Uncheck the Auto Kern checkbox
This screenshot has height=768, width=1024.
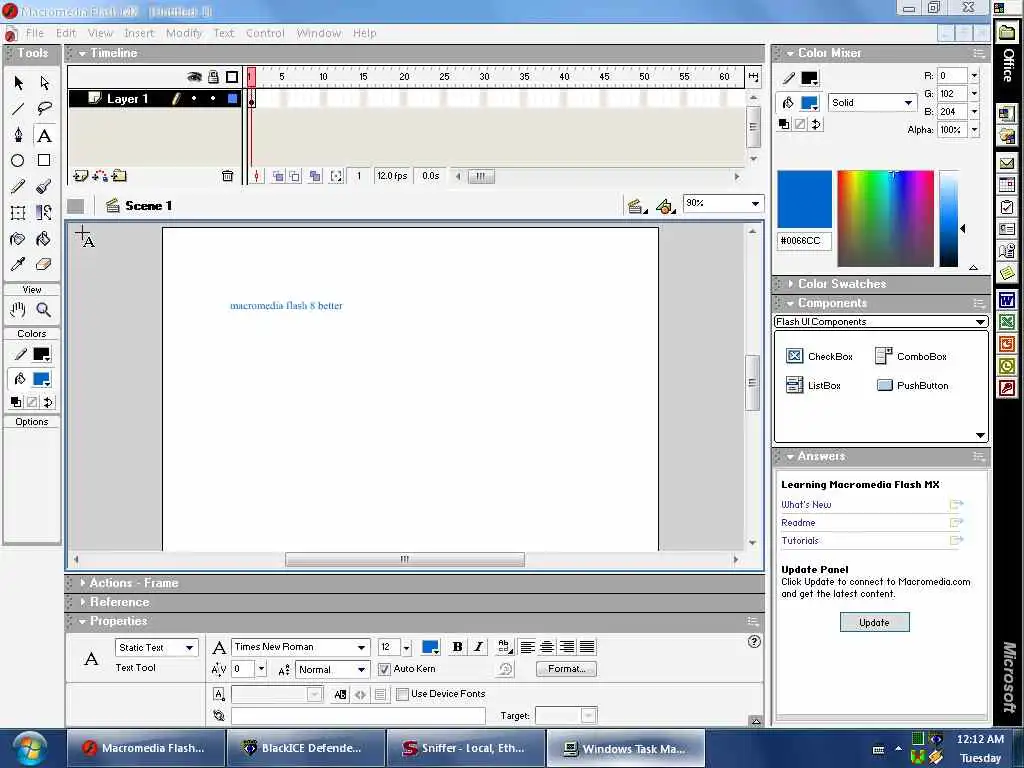click(x=384, y=669)
